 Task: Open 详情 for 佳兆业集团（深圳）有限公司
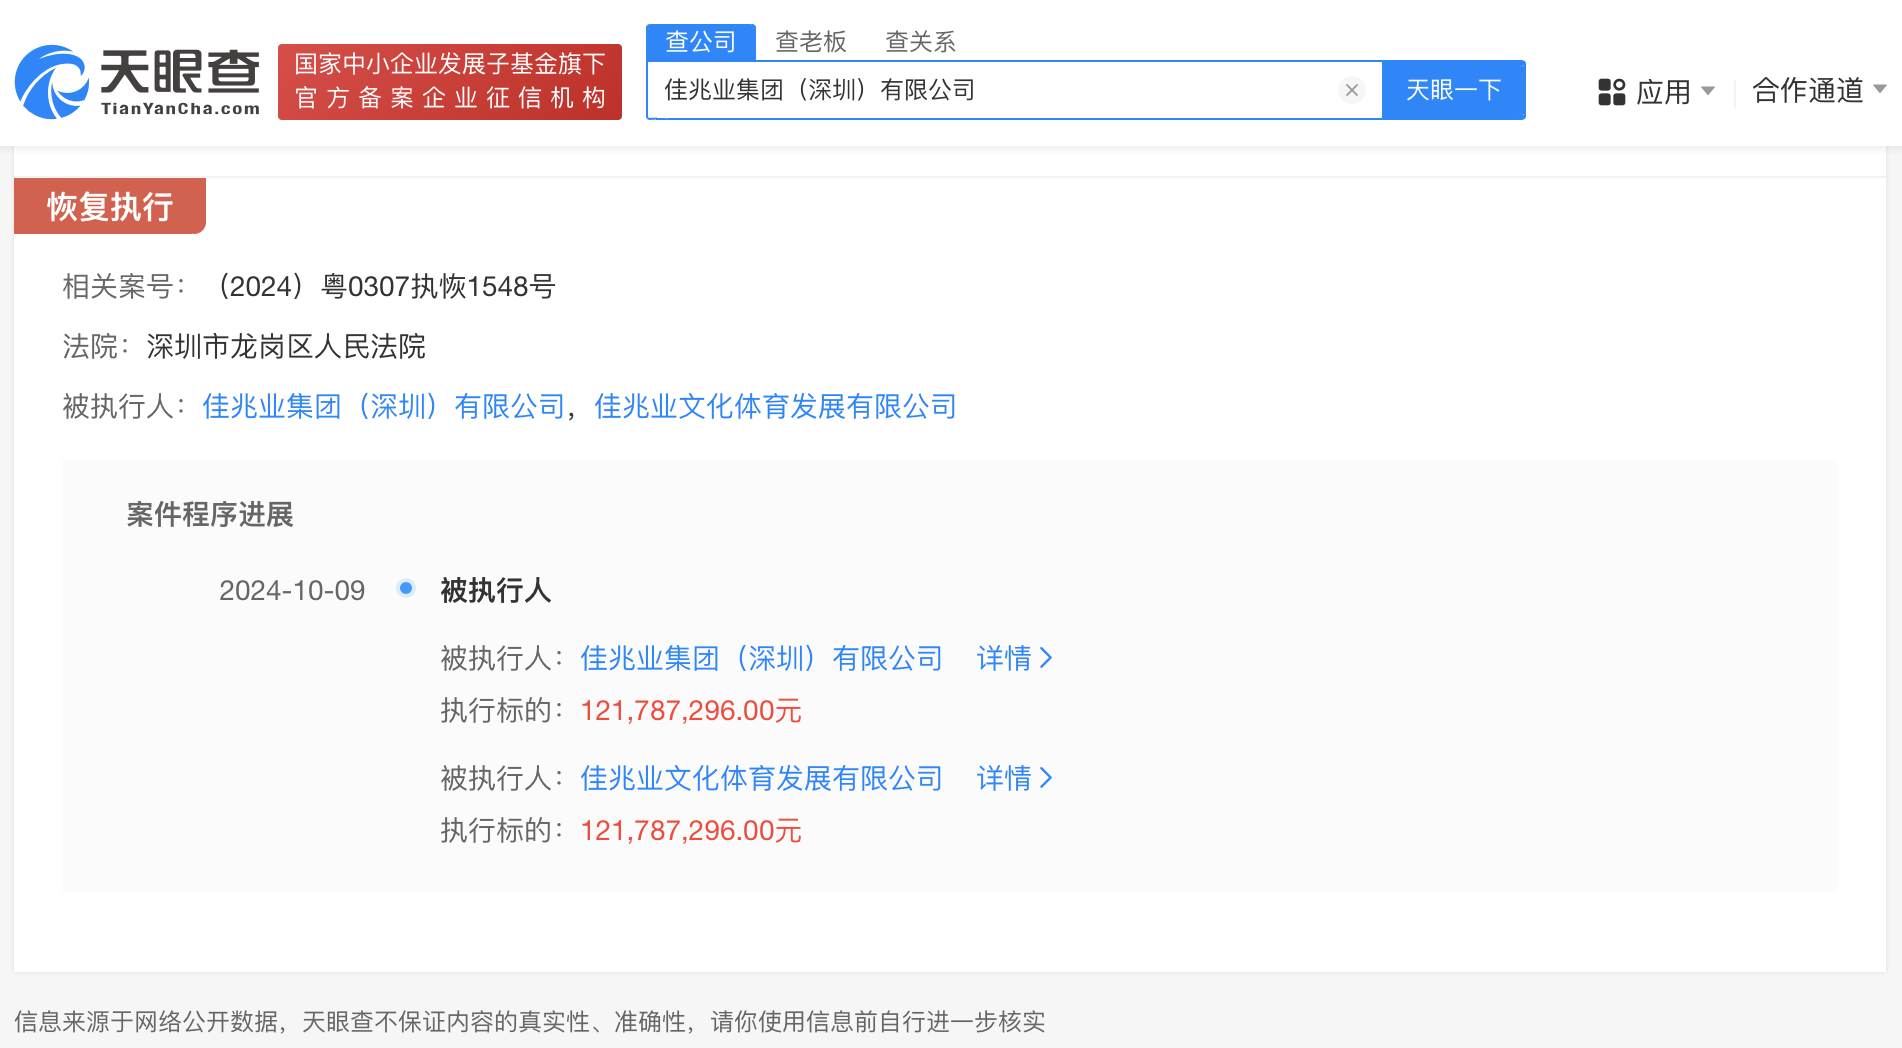1015,659
